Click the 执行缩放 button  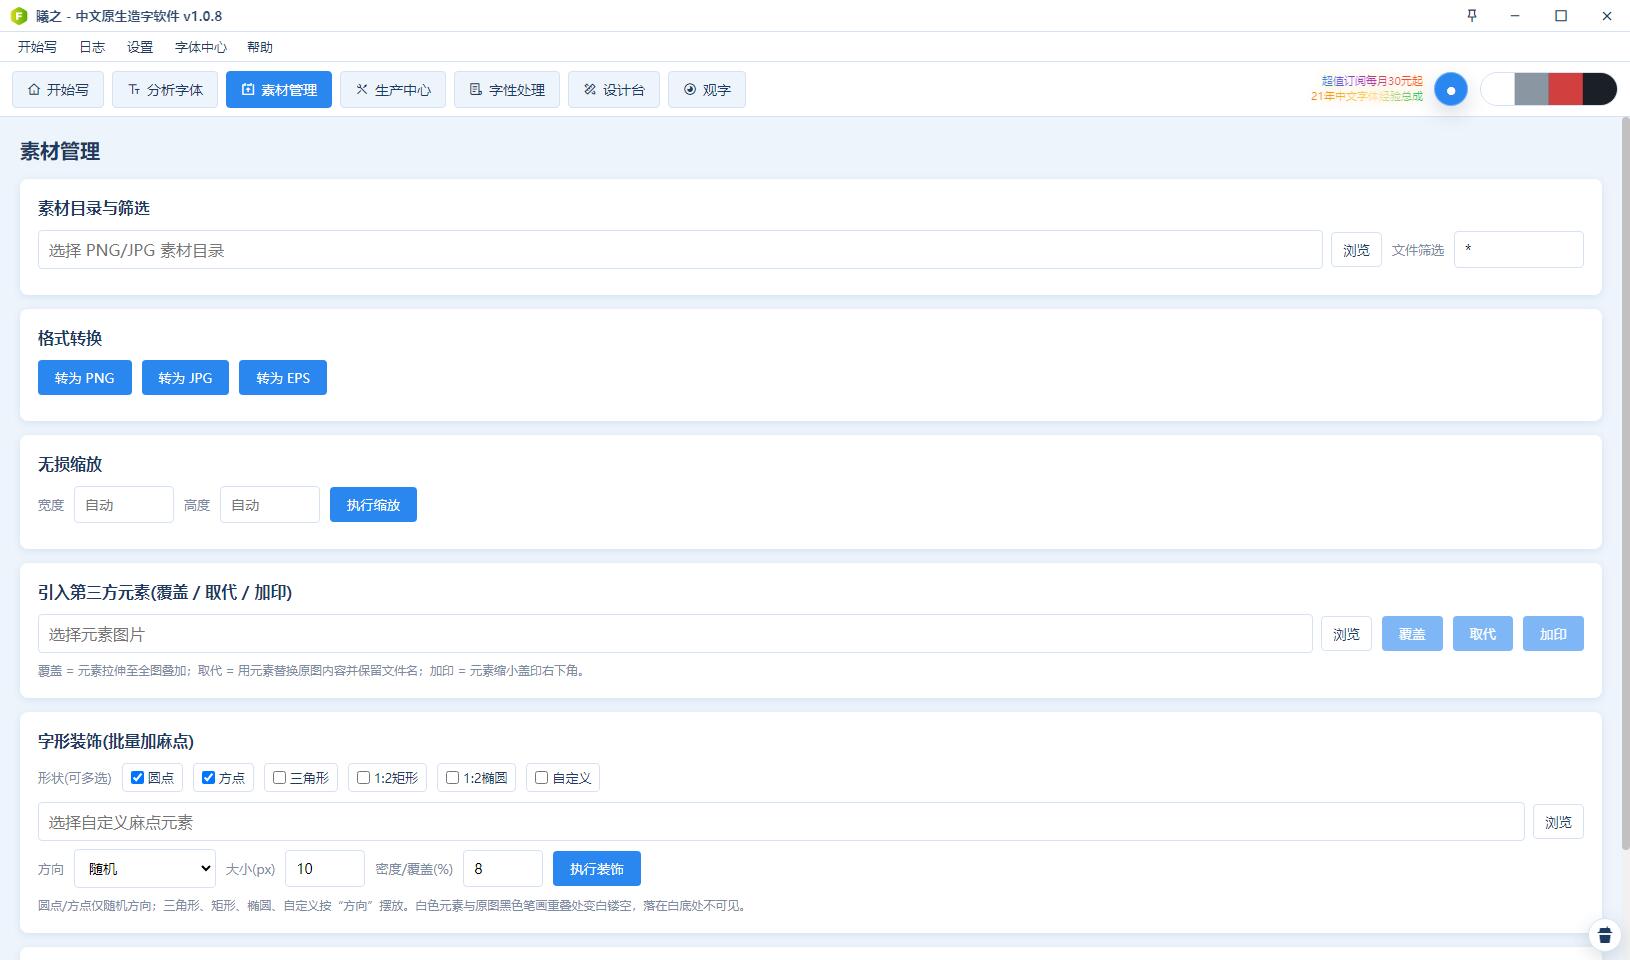tap(373, 505)
